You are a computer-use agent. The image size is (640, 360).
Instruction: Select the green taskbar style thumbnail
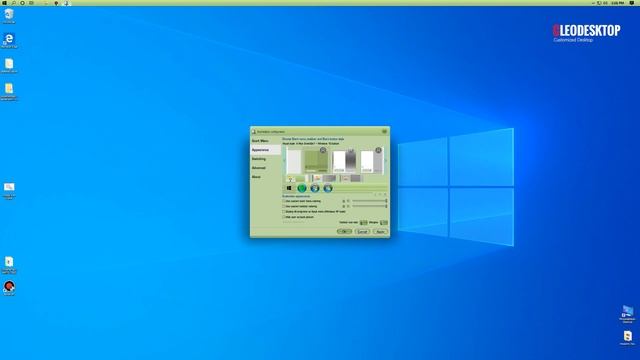point(296,178)
